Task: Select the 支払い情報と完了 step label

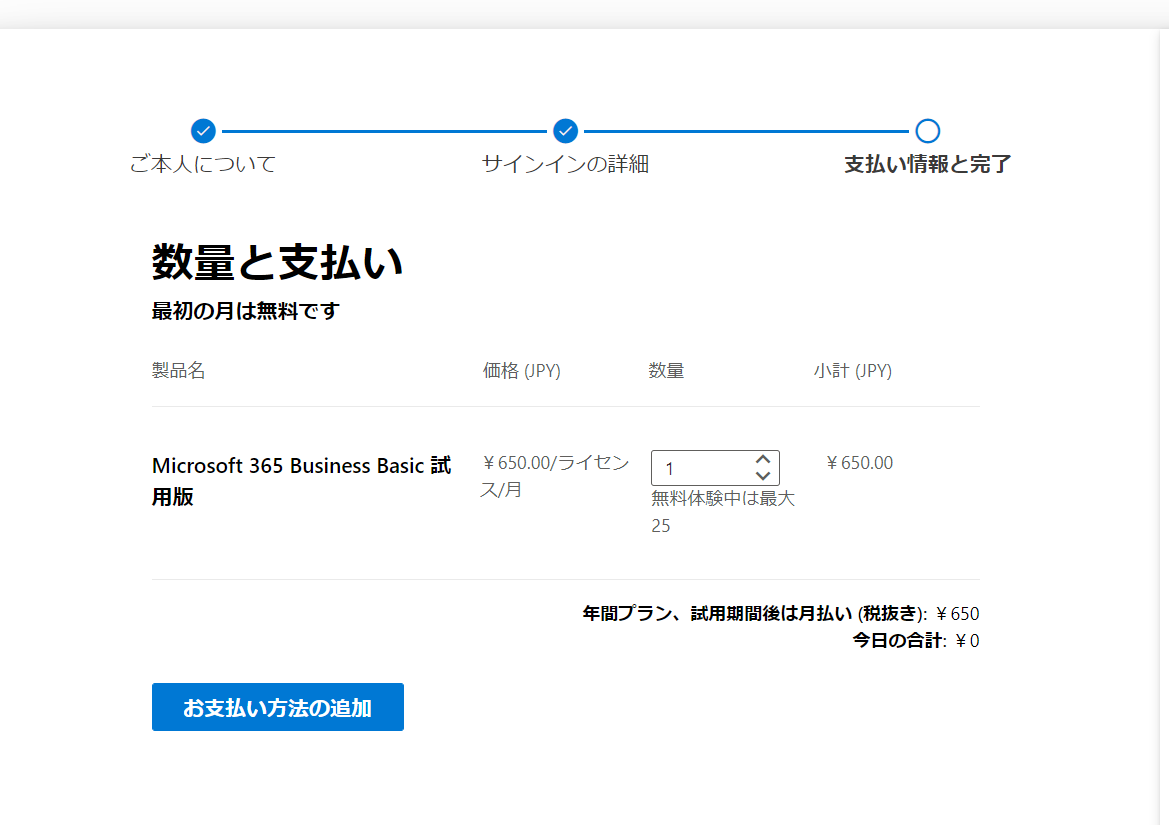Action: pyautogui.click(x=927, y=164)
